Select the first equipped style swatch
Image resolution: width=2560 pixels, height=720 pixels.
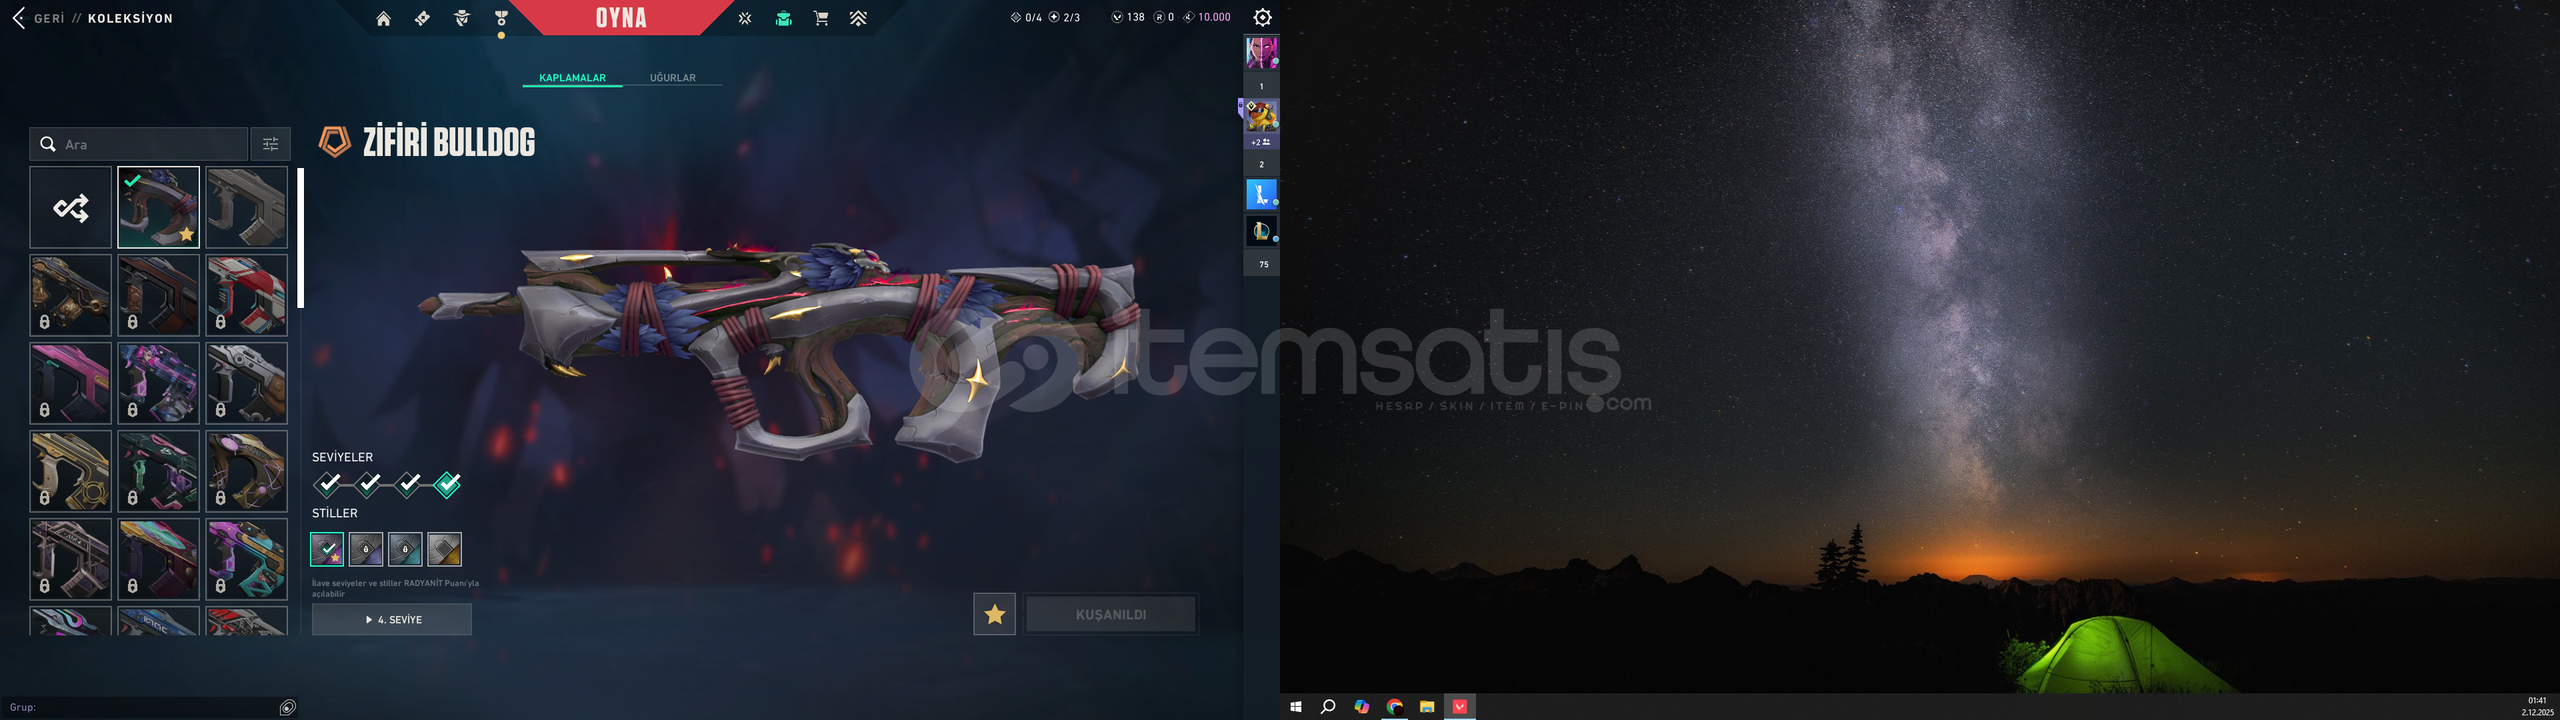(x=327, y=549)
